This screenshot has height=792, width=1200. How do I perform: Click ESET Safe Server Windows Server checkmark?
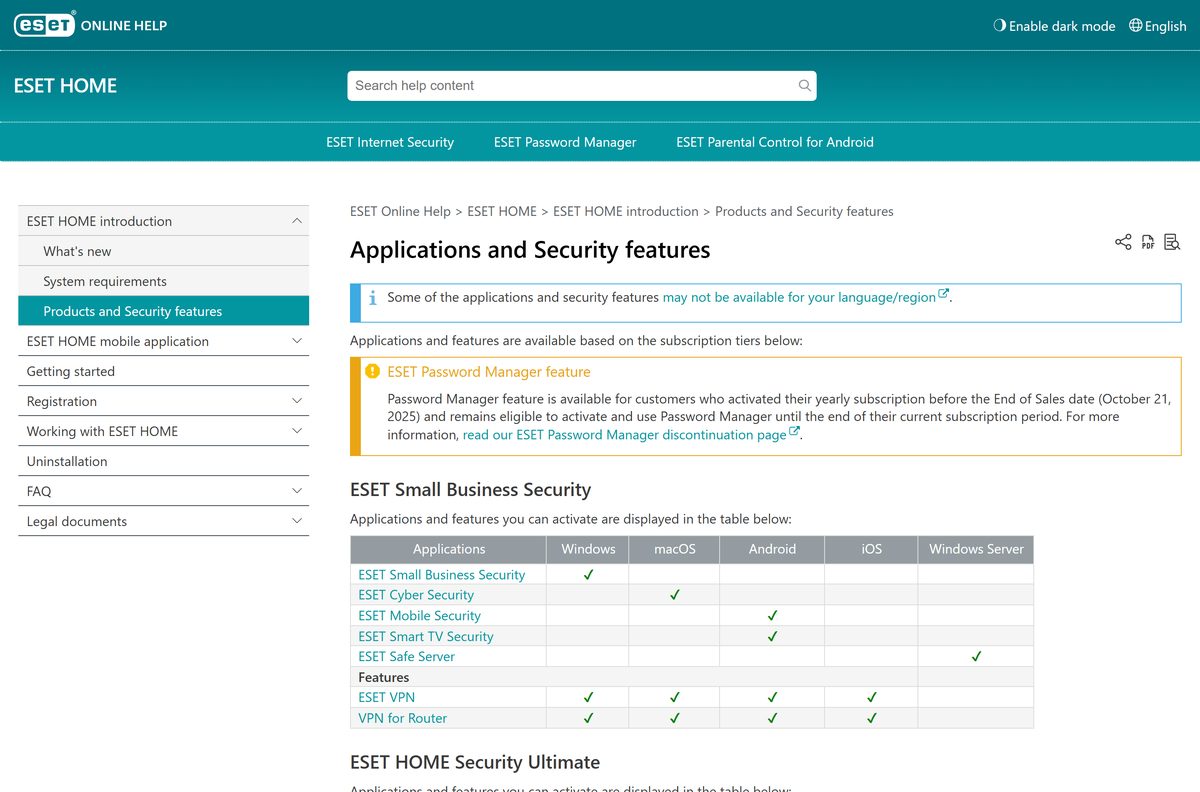[x=976, y=657]
